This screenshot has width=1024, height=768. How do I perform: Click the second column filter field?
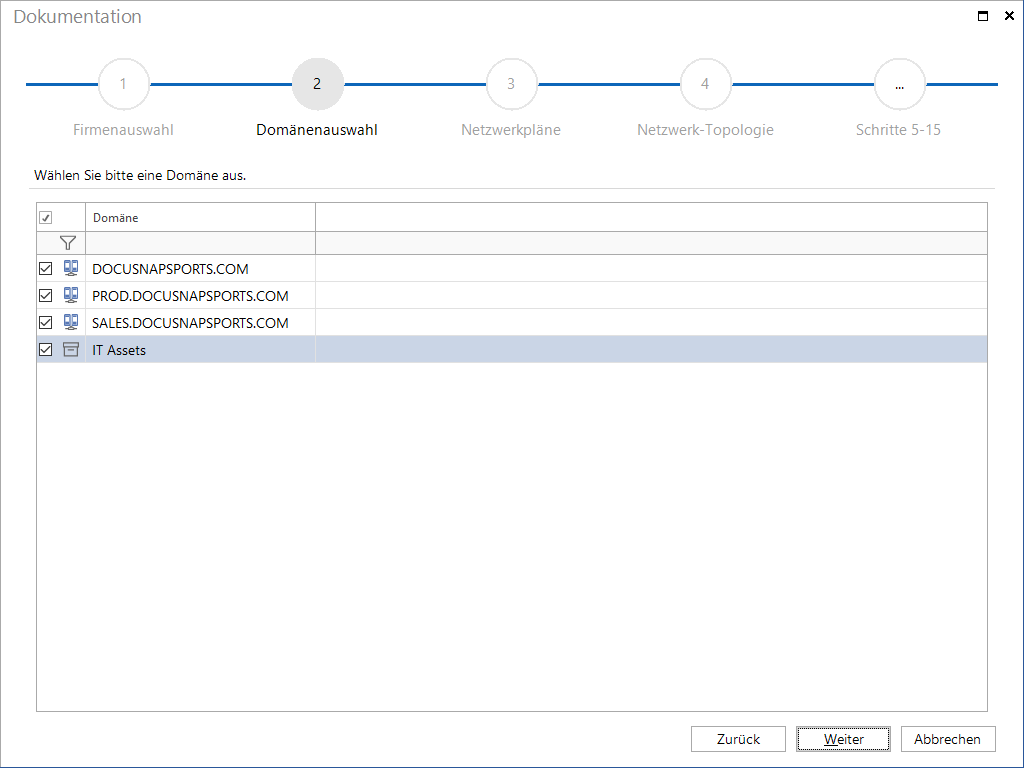tap(651, 243)
